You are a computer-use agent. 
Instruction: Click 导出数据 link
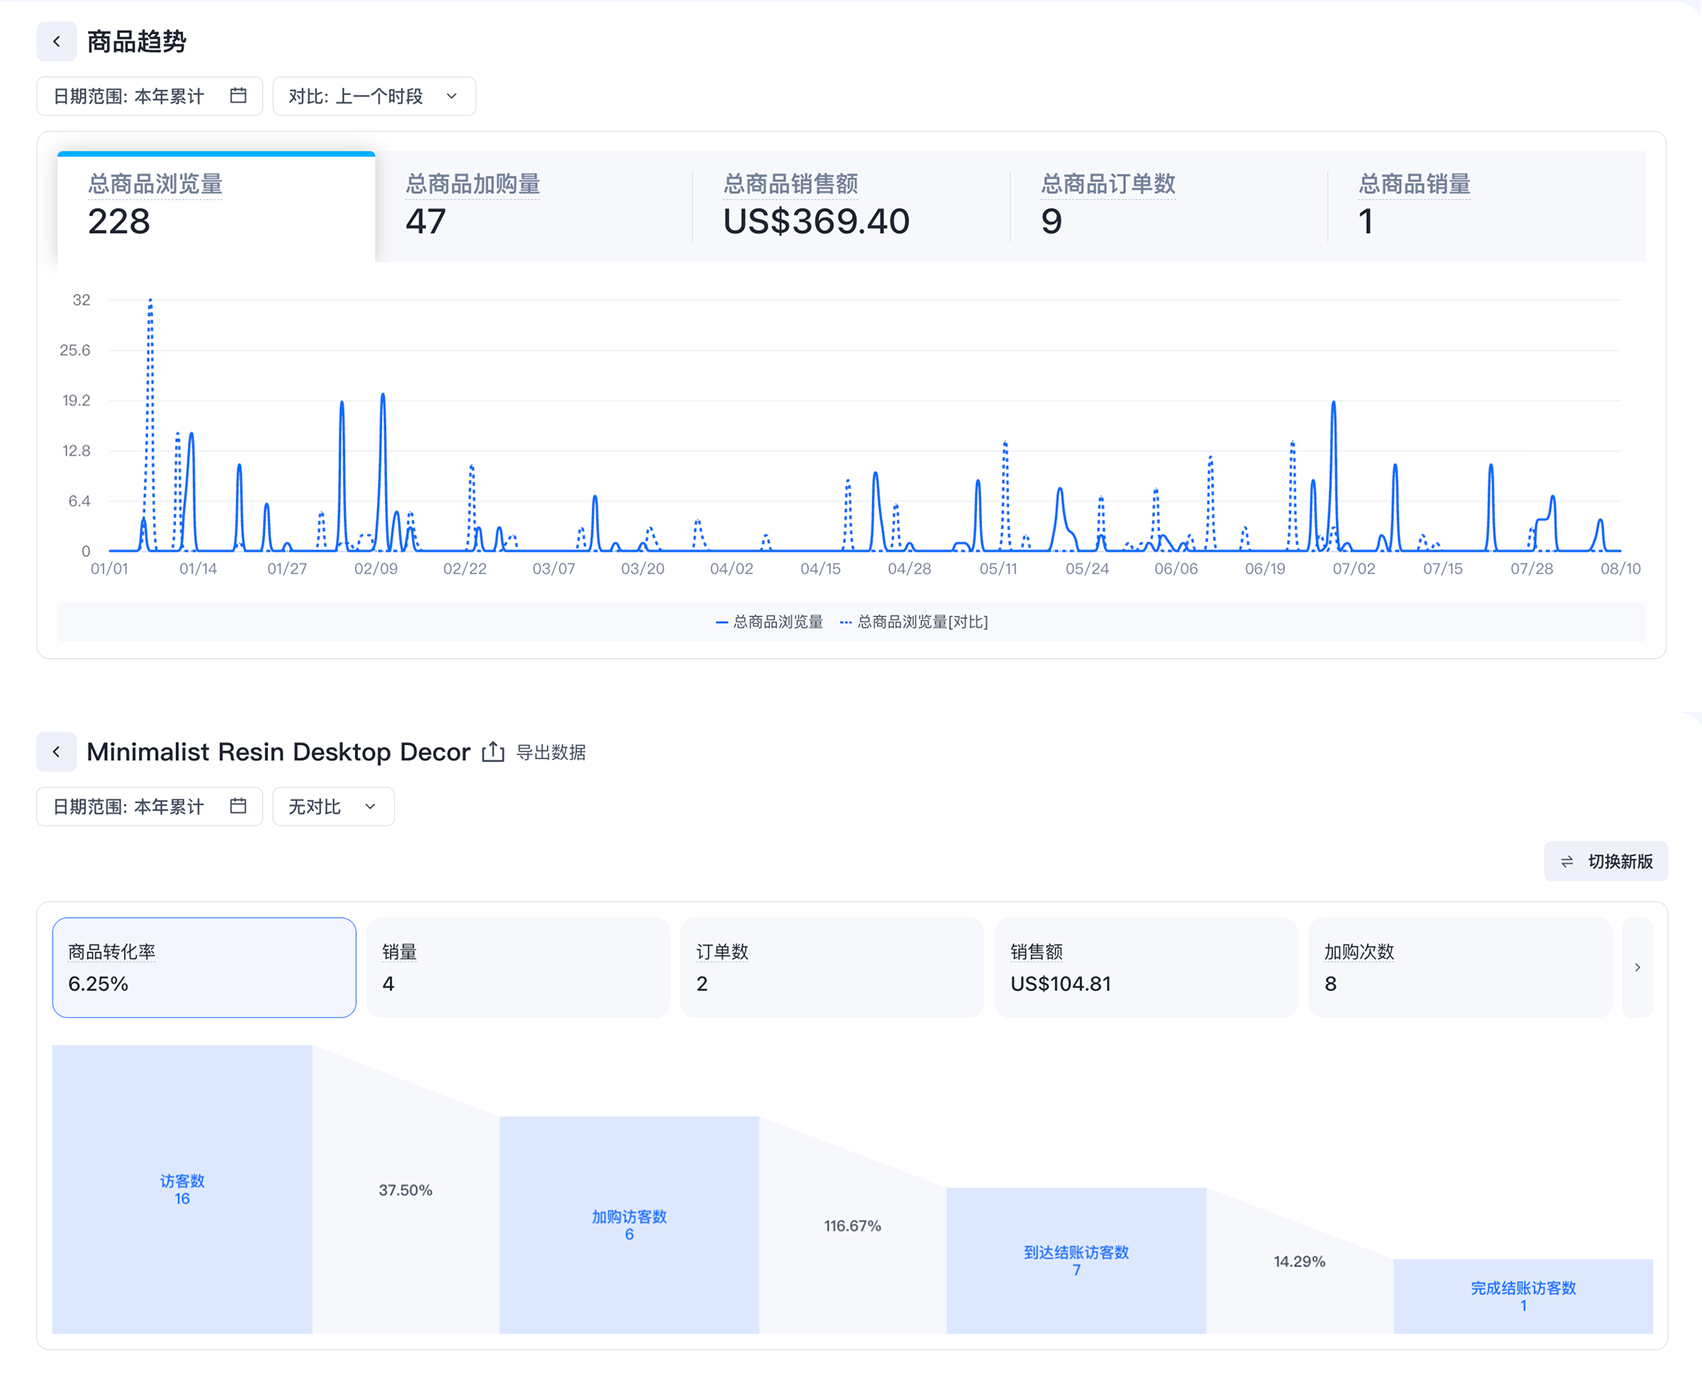[551, 752]
